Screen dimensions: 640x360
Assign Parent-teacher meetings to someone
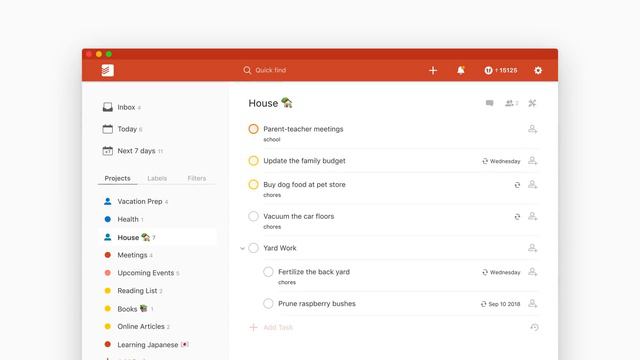(532, 129)
